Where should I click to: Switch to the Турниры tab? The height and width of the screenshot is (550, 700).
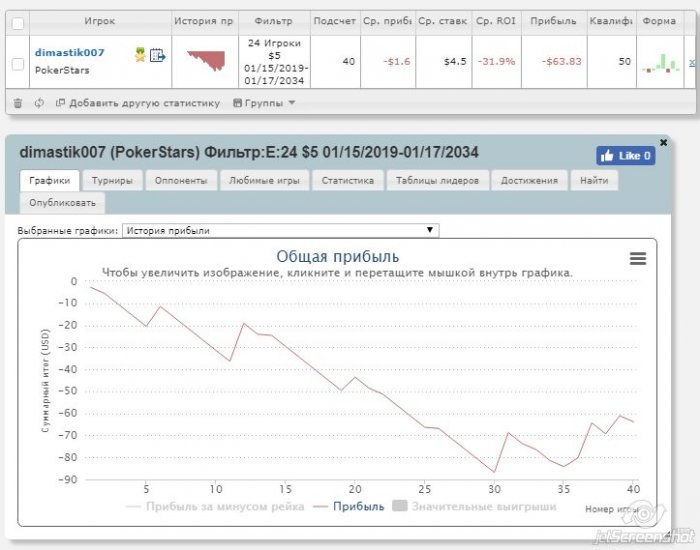pyautogui.click(x=112, y=180)
